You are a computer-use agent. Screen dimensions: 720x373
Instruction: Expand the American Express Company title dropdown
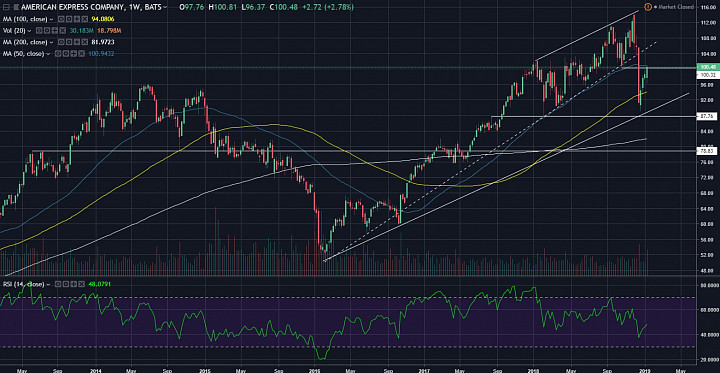pyautogui.click(x=165, y=7)
